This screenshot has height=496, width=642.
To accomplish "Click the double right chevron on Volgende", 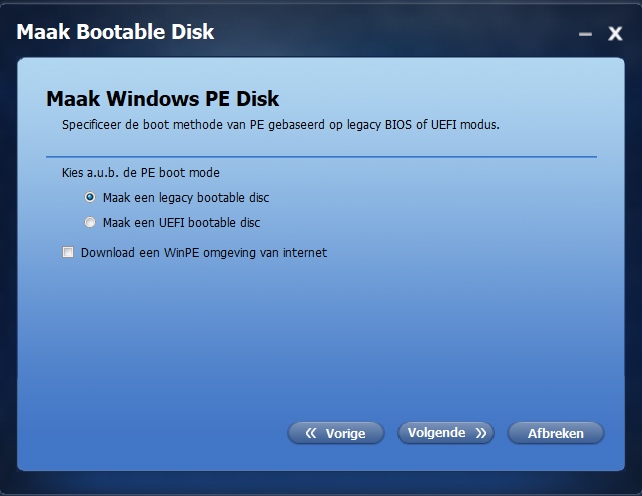I will click(x=481, y=433).
